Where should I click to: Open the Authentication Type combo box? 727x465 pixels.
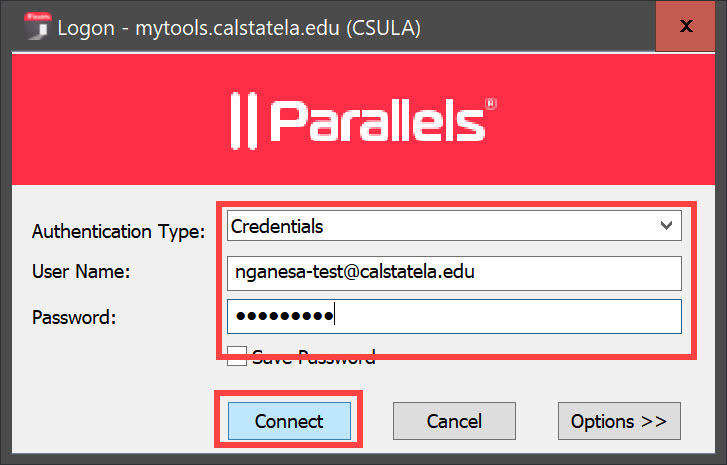click(454, 226)
